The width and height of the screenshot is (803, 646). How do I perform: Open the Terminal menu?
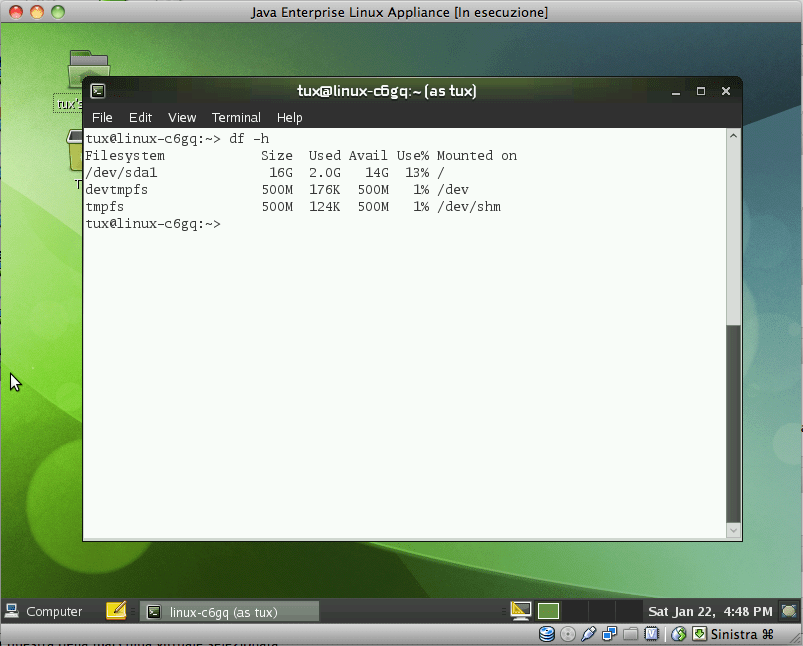click(x=236, y=118)
